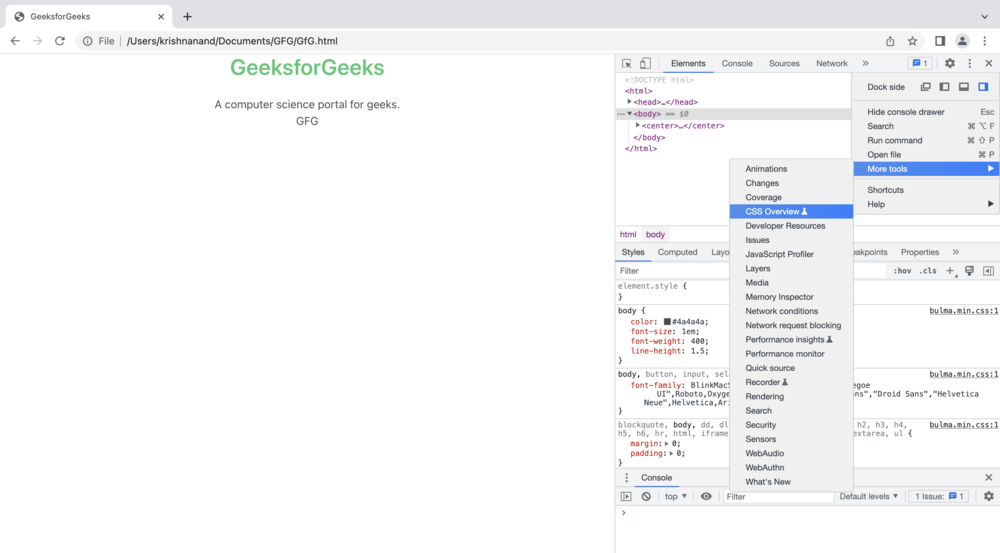Click the html breadcrumb
This screenshot has height=553, width=1000.
pyautogui.click(x=628, y=235)
